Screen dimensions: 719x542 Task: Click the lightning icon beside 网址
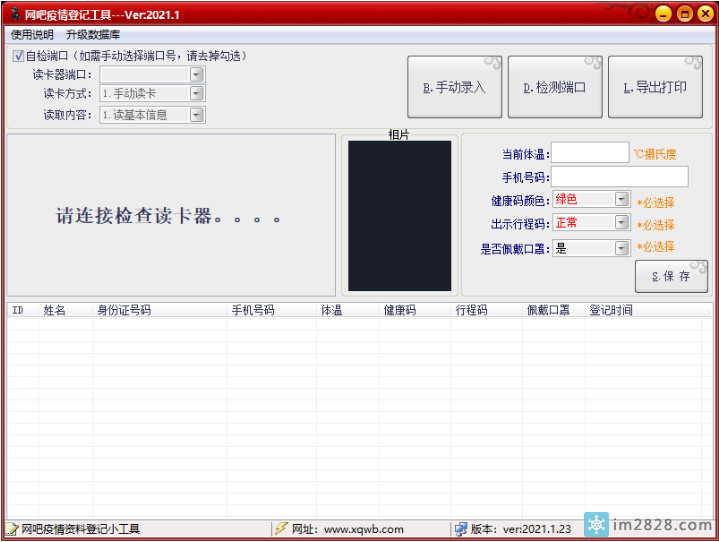(282, 529)
